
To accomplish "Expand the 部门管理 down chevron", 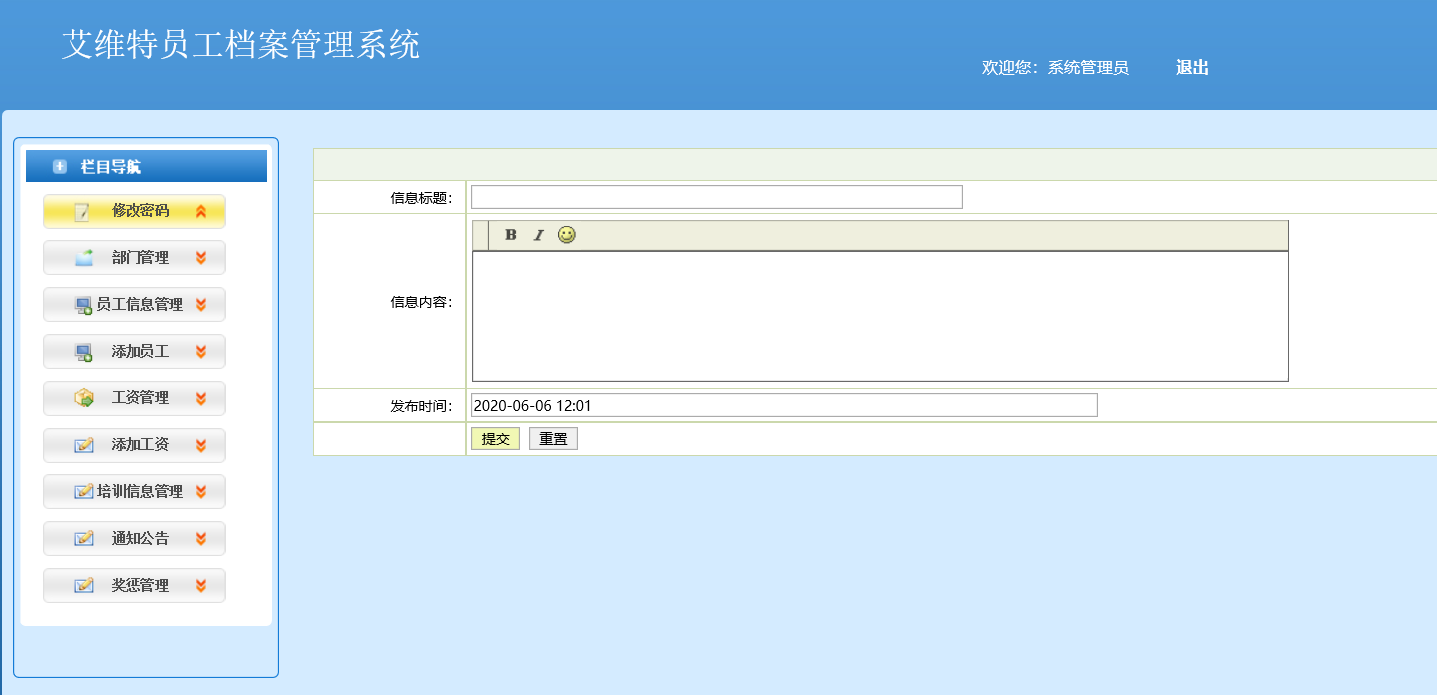I will [x=201, y=258].
